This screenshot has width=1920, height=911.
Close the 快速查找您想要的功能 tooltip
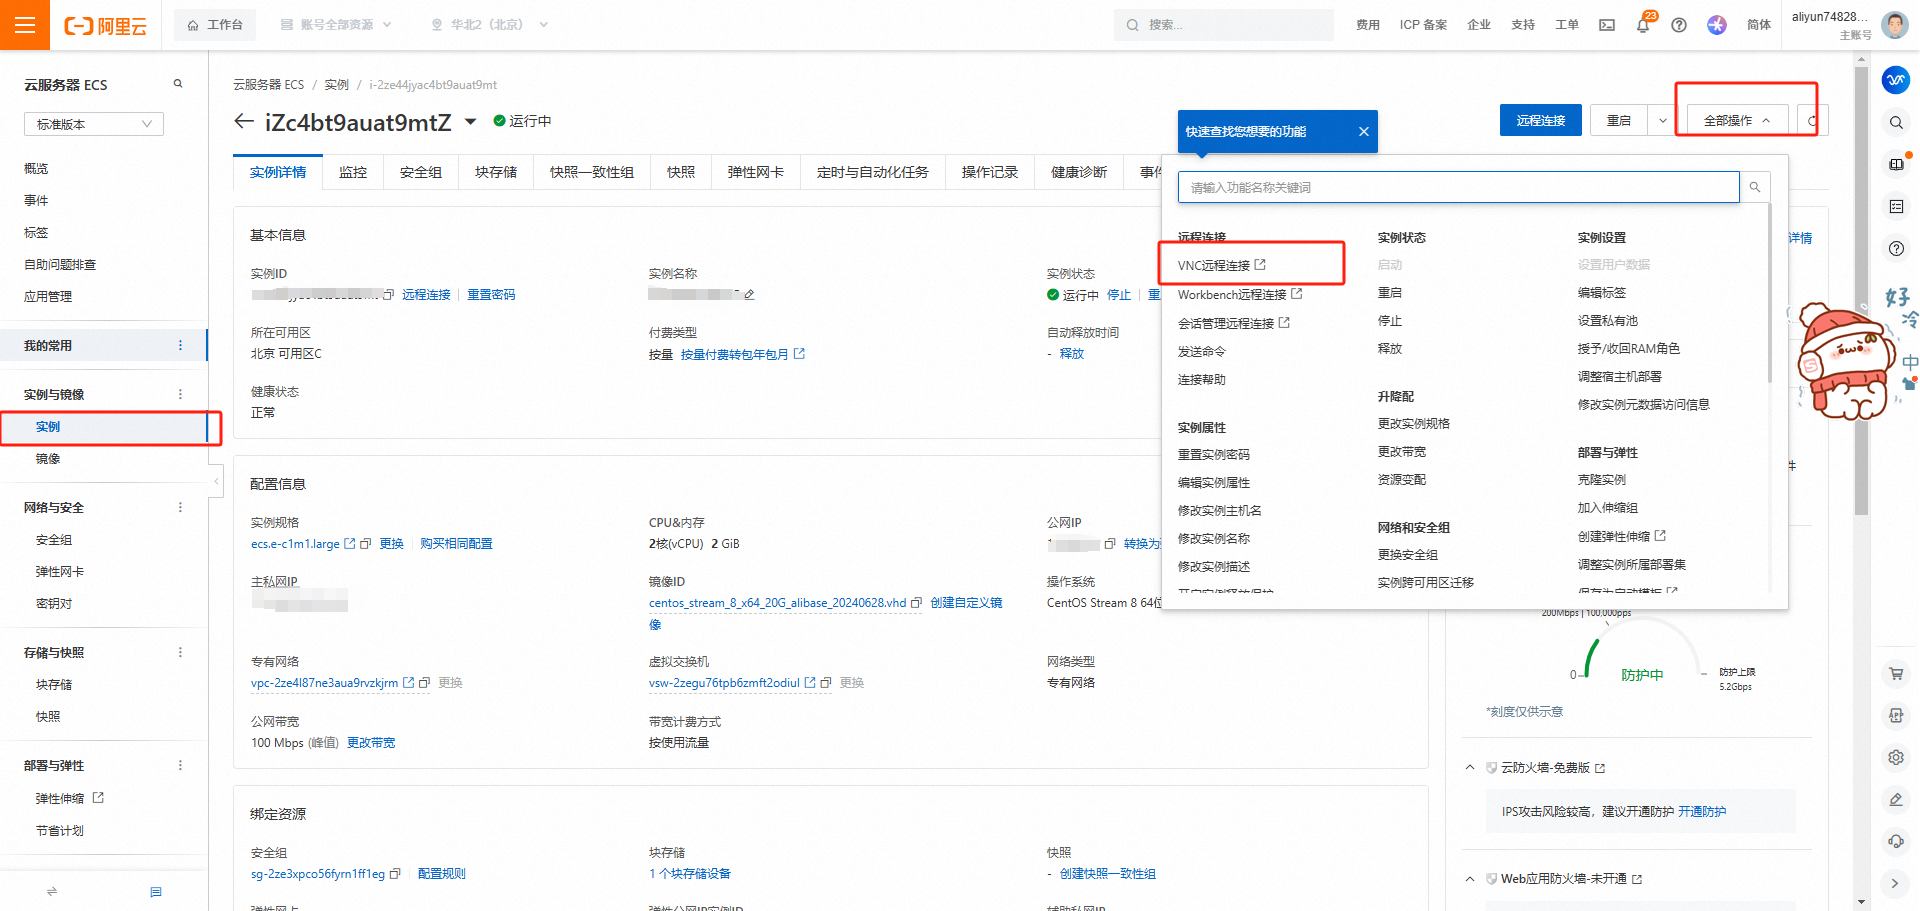1363,131
